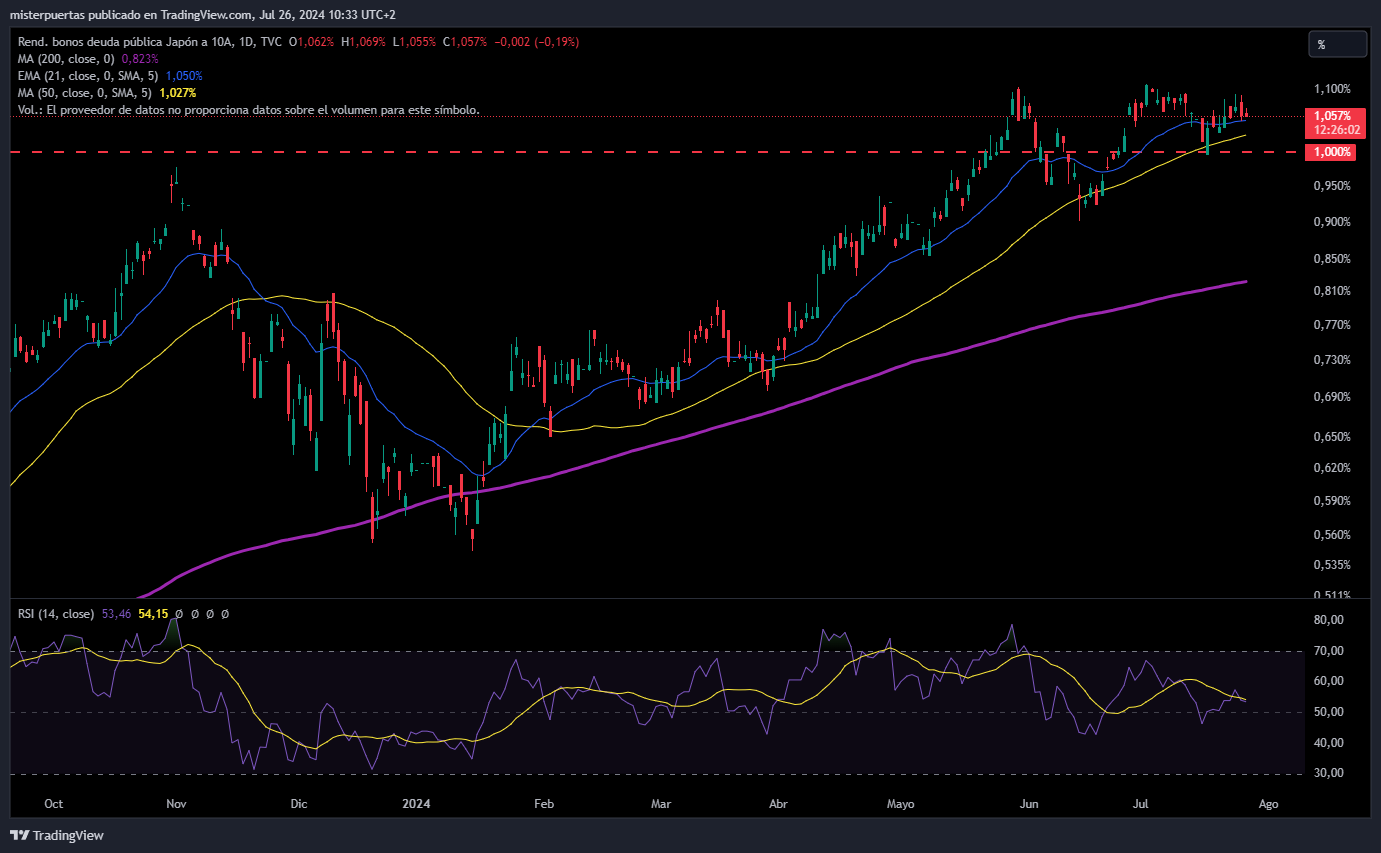Click the Vol. data provider notice
Viewport: 1381px width, 853px height.
pyautogui.click(x=248, y=110)
